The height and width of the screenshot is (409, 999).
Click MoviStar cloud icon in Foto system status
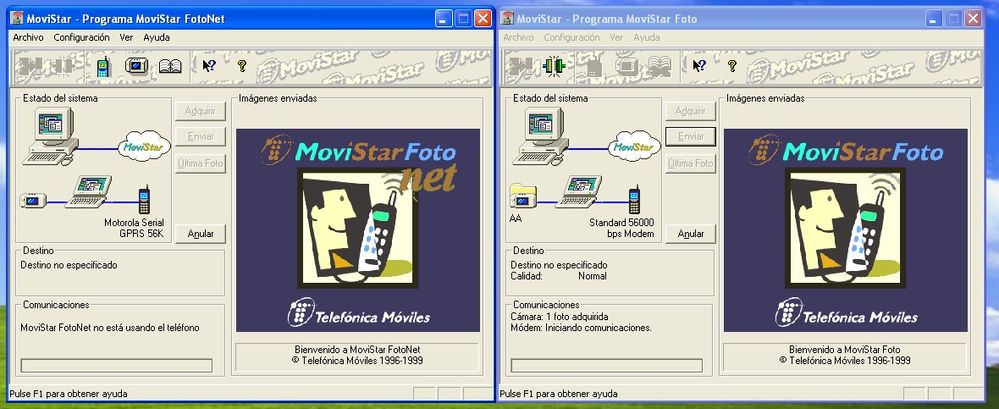pos(635,146)
